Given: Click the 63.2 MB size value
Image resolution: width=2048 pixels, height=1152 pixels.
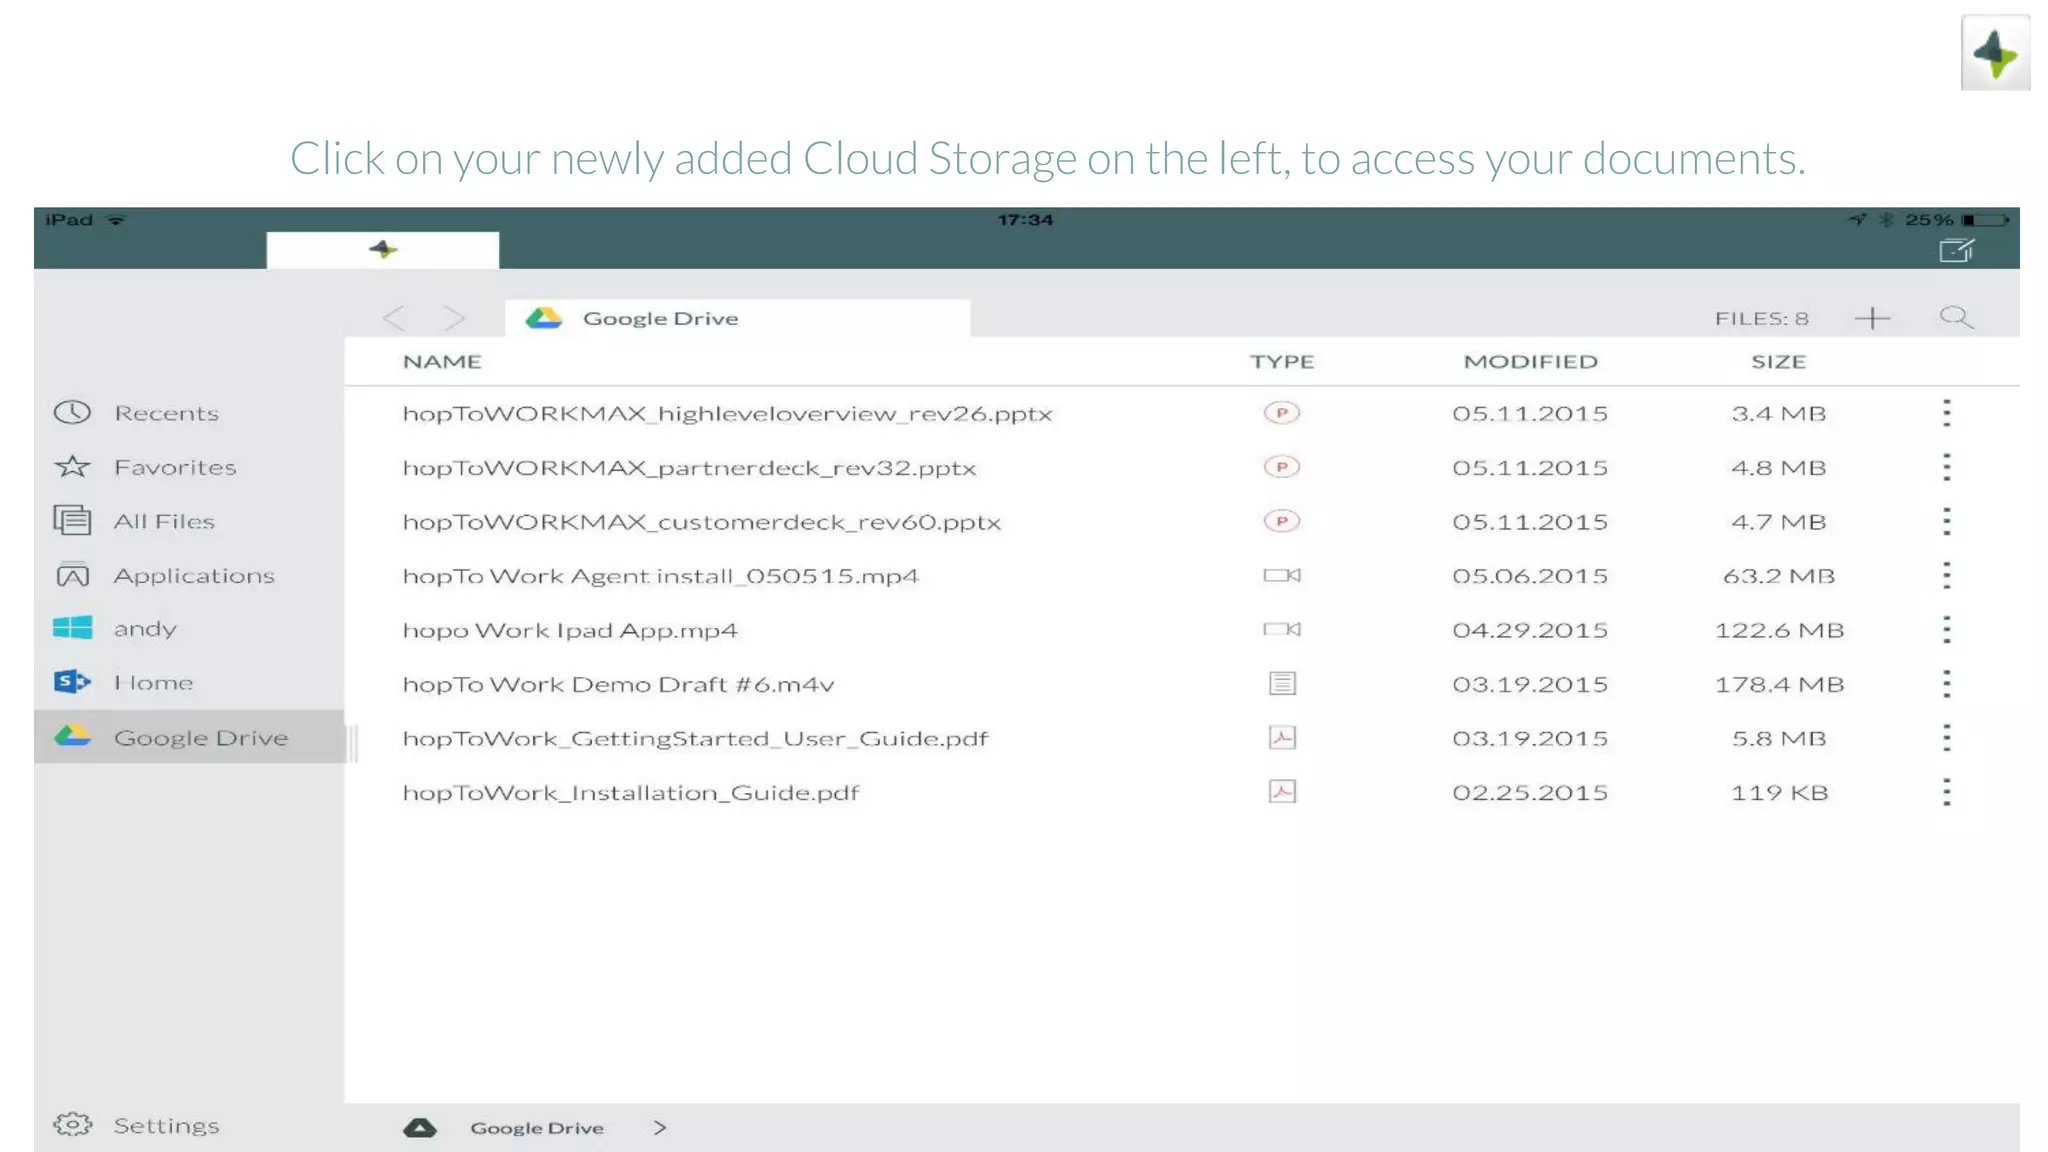Looking at the screenshot, I should point(1779,576).
